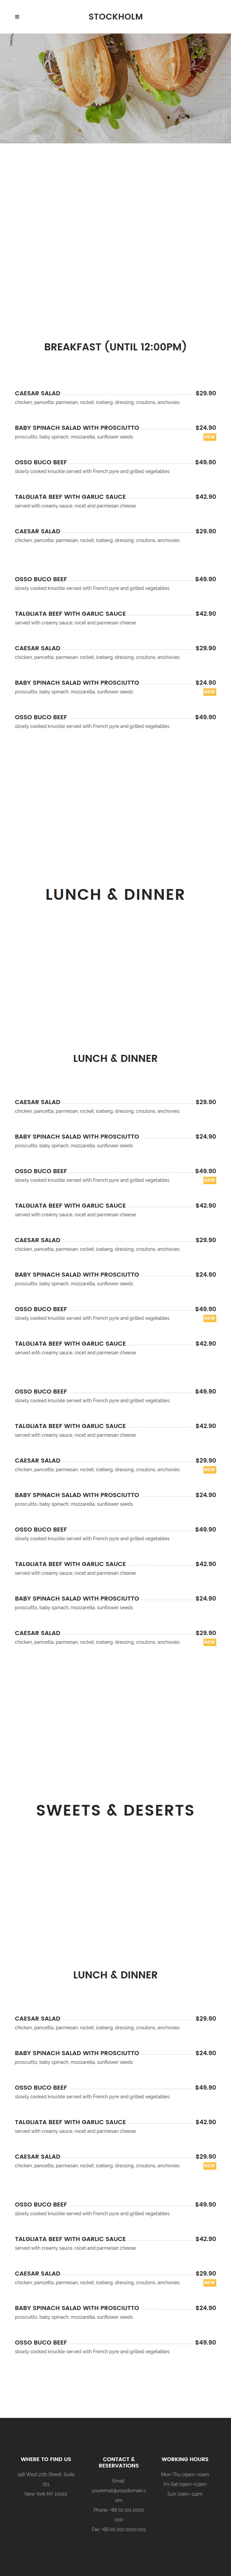
Task: Click the Mon-Thu working hours entry
Action: (x=185, y=2474)
